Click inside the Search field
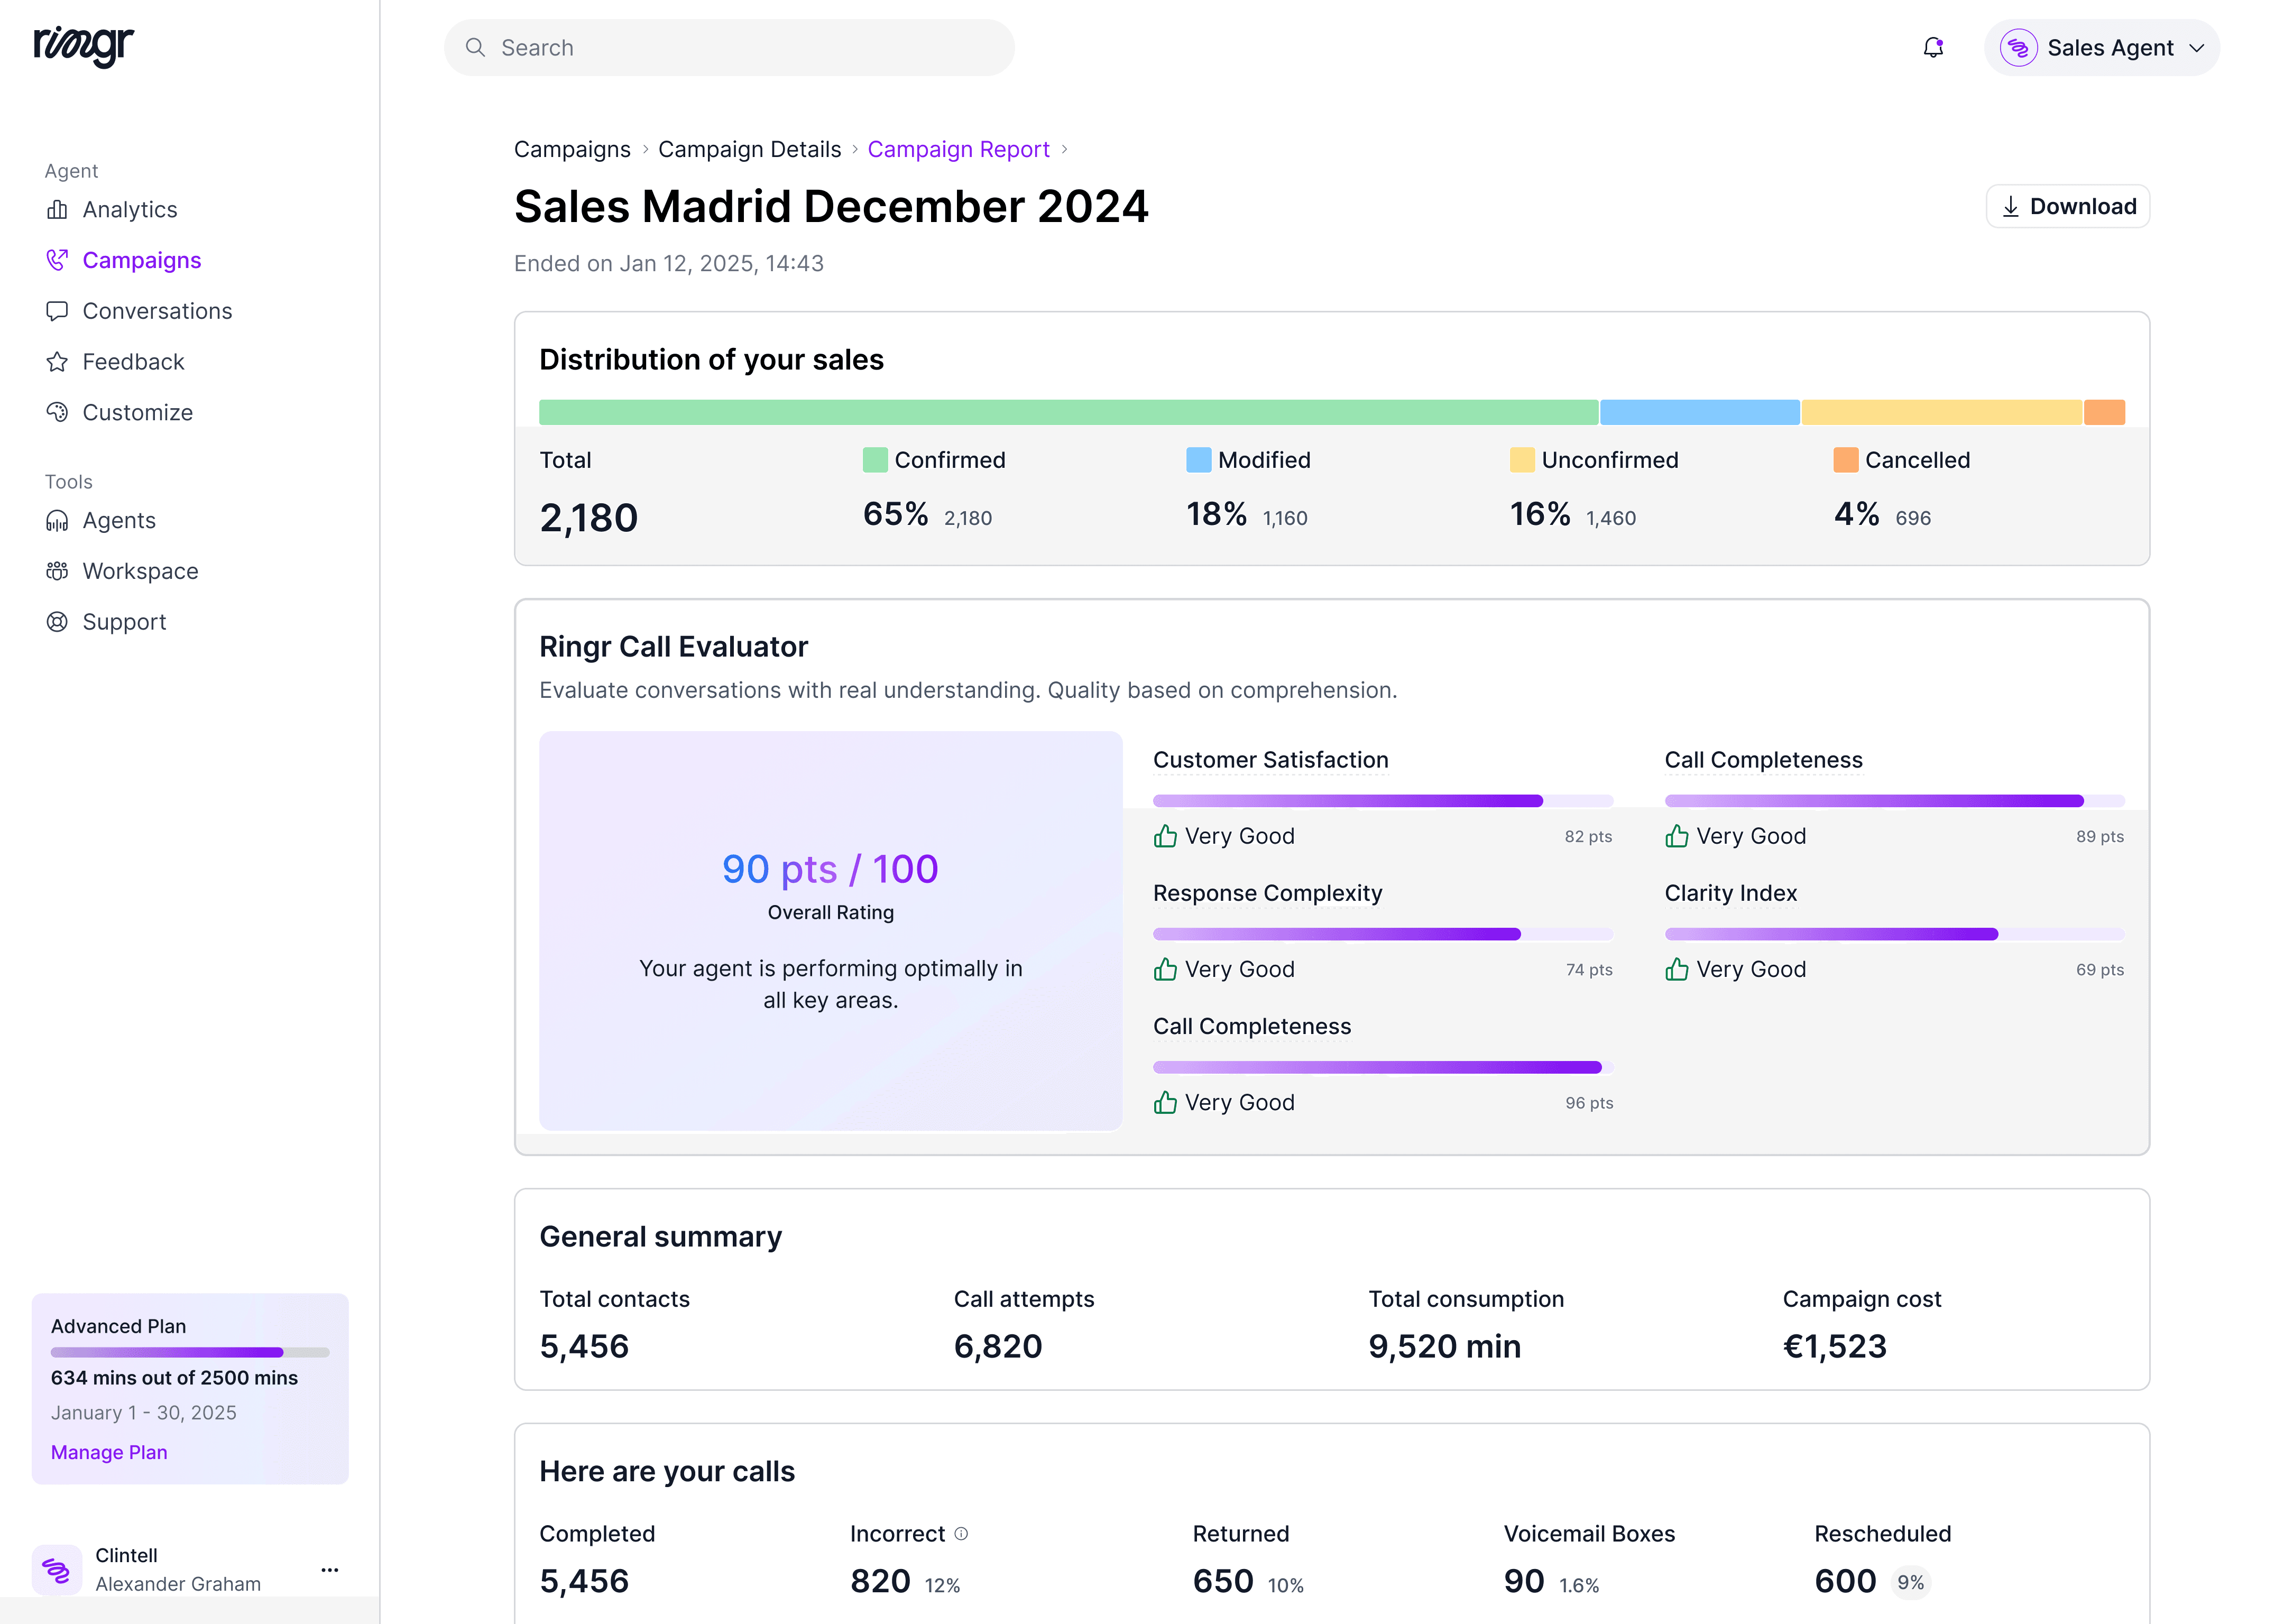The height and width of the screenshot is (1624, 2284). 729,47
